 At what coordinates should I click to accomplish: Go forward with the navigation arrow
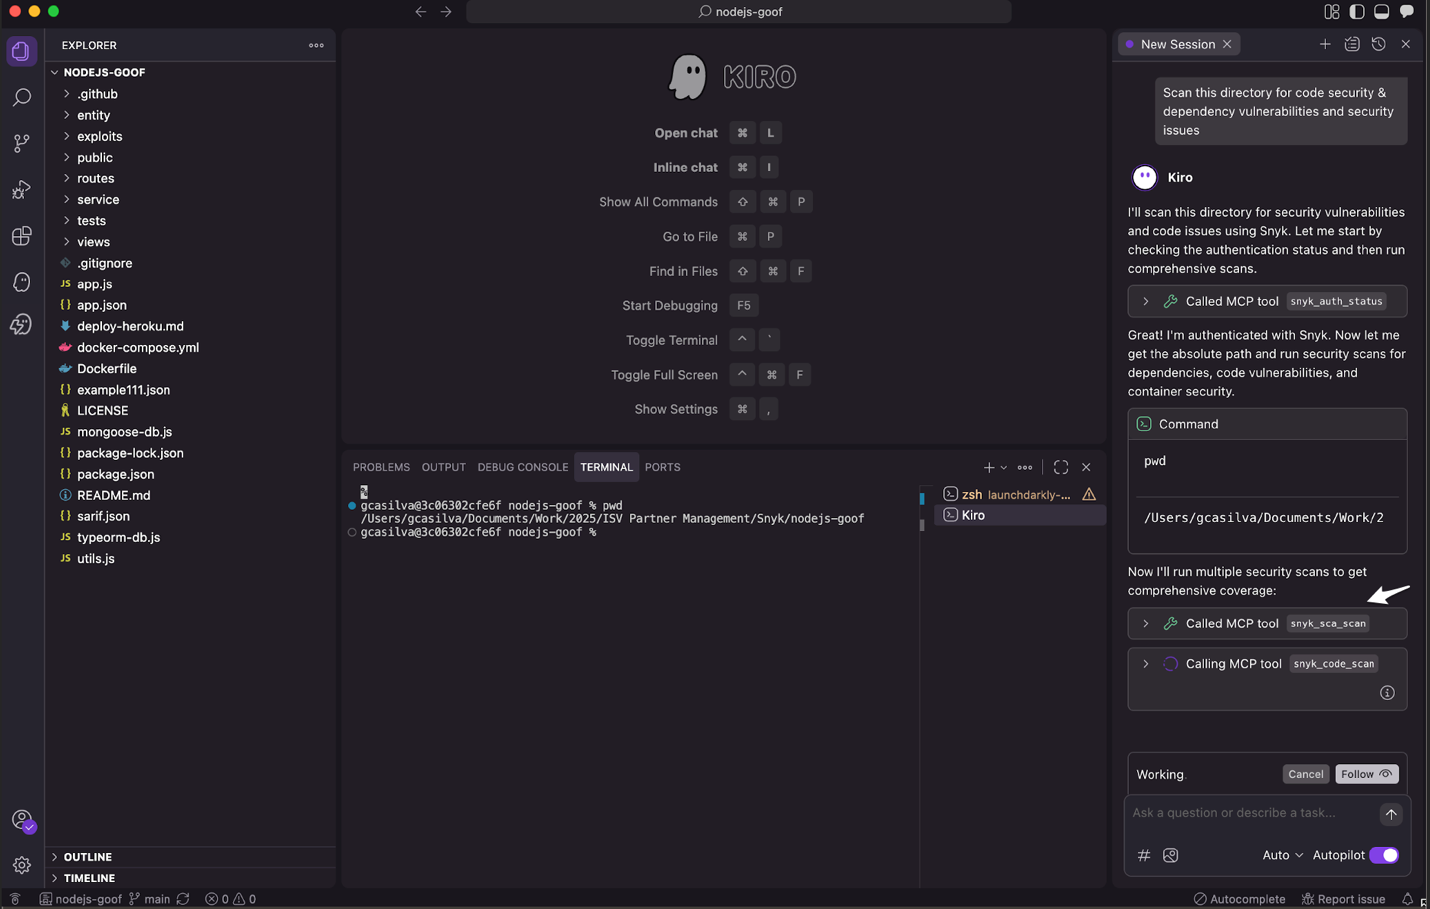pos(446,12)
